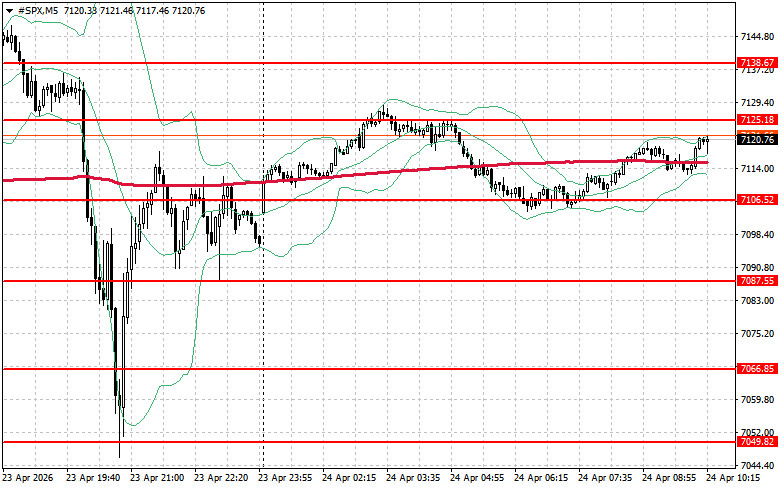Click the red level label 7087.55
Screen dimensions: 781x489
[x=757, y=281]
